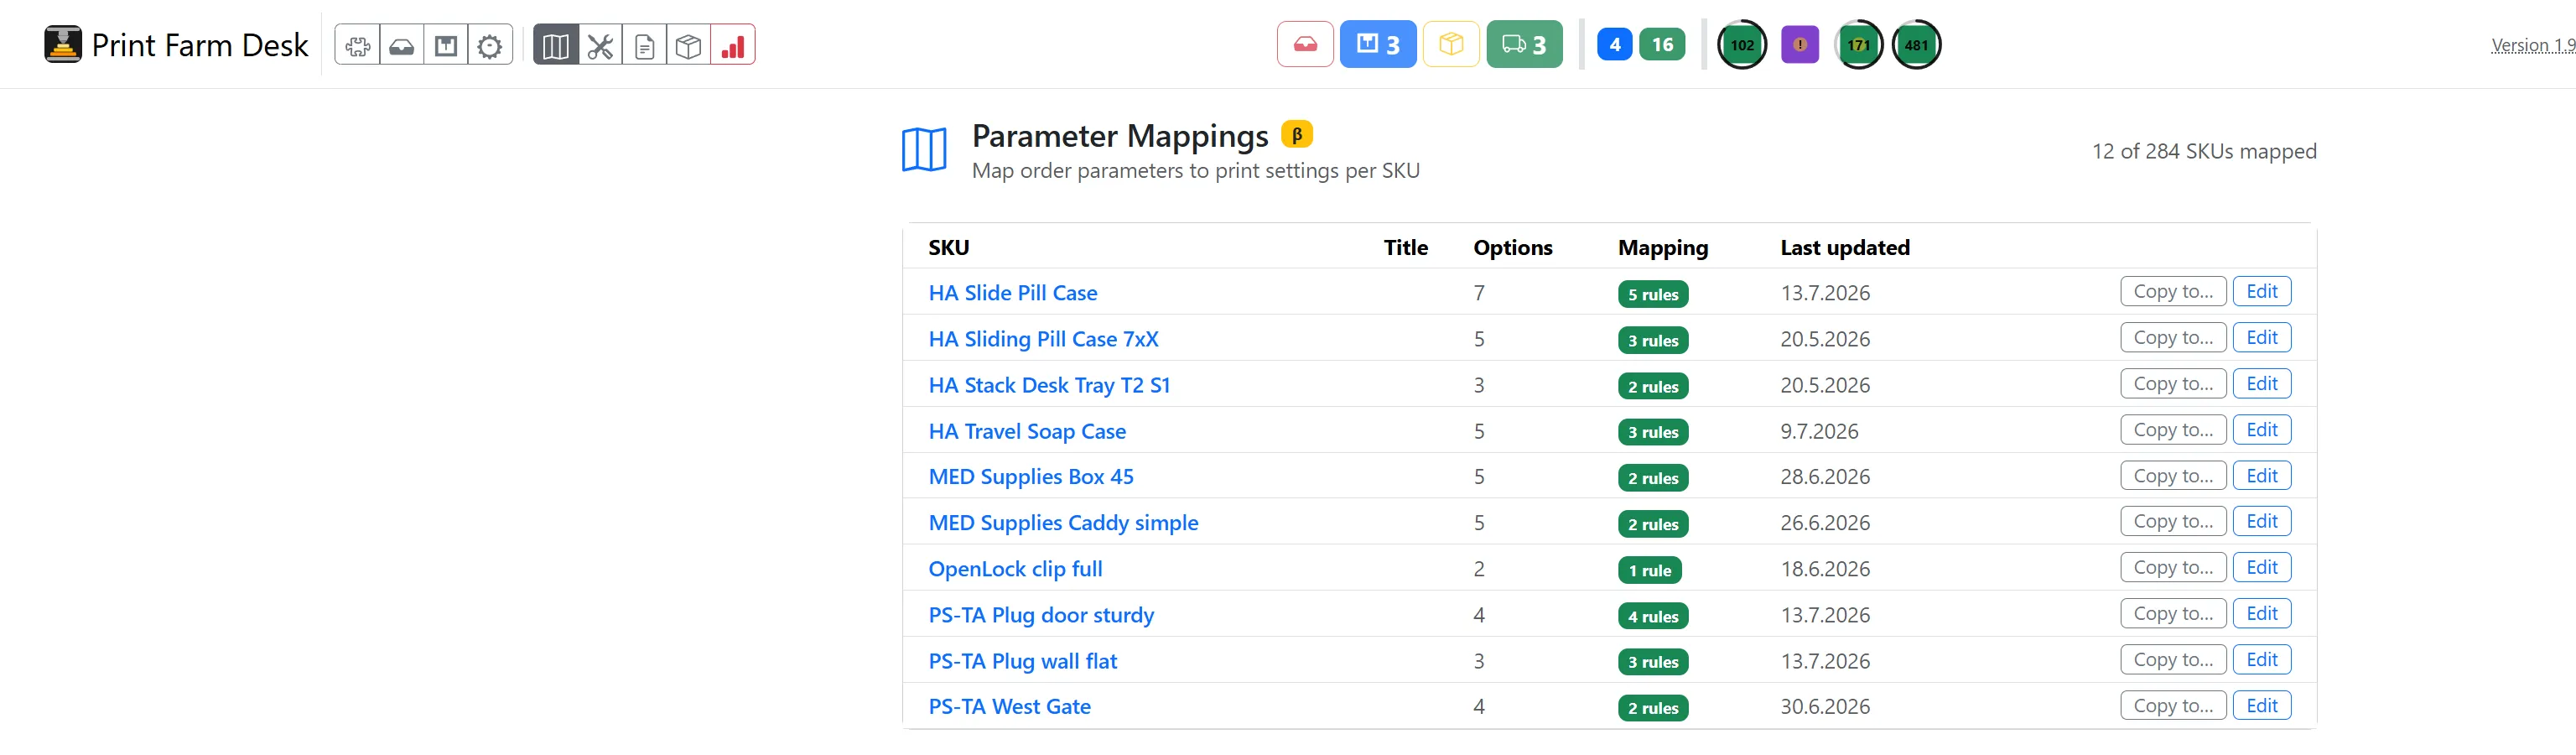Viewport: 2576px width, 755px height.
Task: Edit the HA Slide Pill Case mapping
Action: tap(2262, 291)
